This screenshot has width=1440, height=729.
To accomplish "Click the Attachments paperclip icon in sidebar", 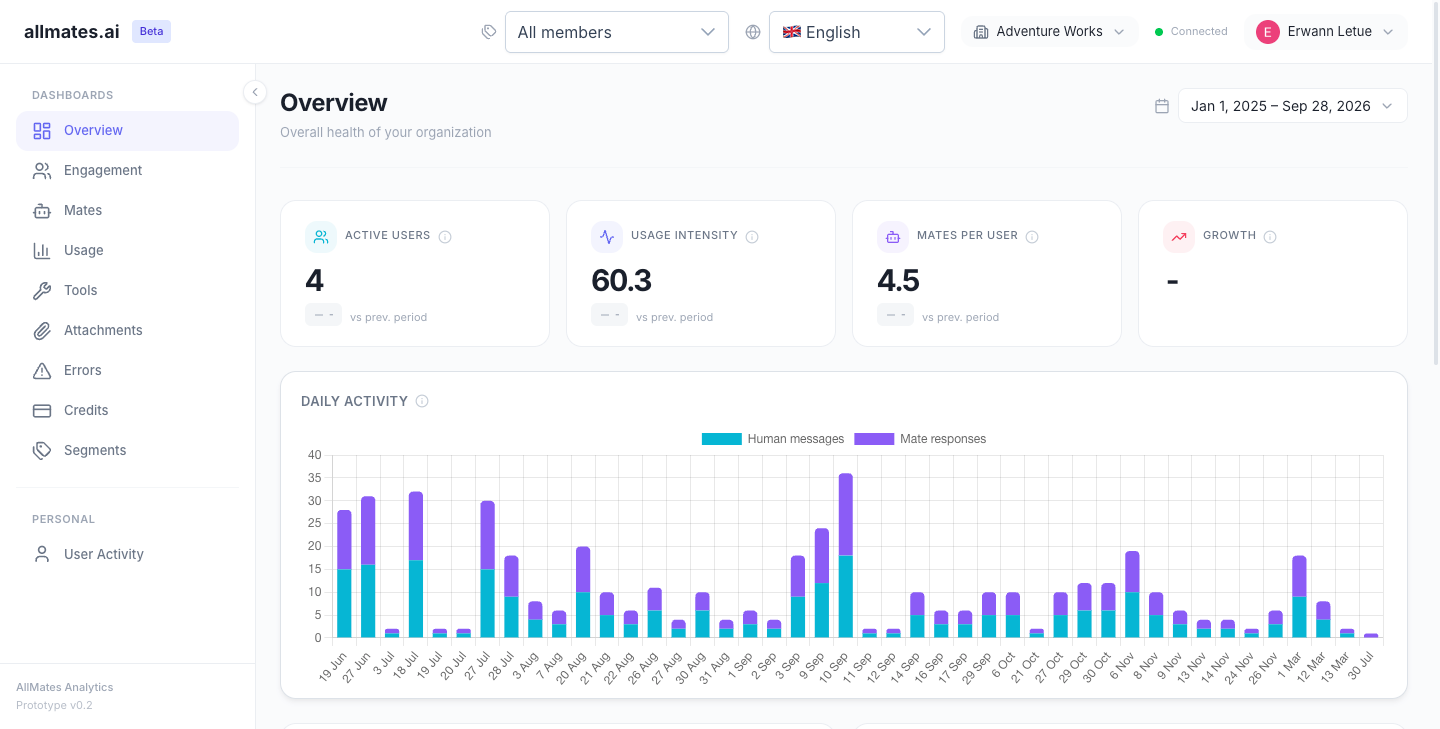I will click(x=42, y=331).
